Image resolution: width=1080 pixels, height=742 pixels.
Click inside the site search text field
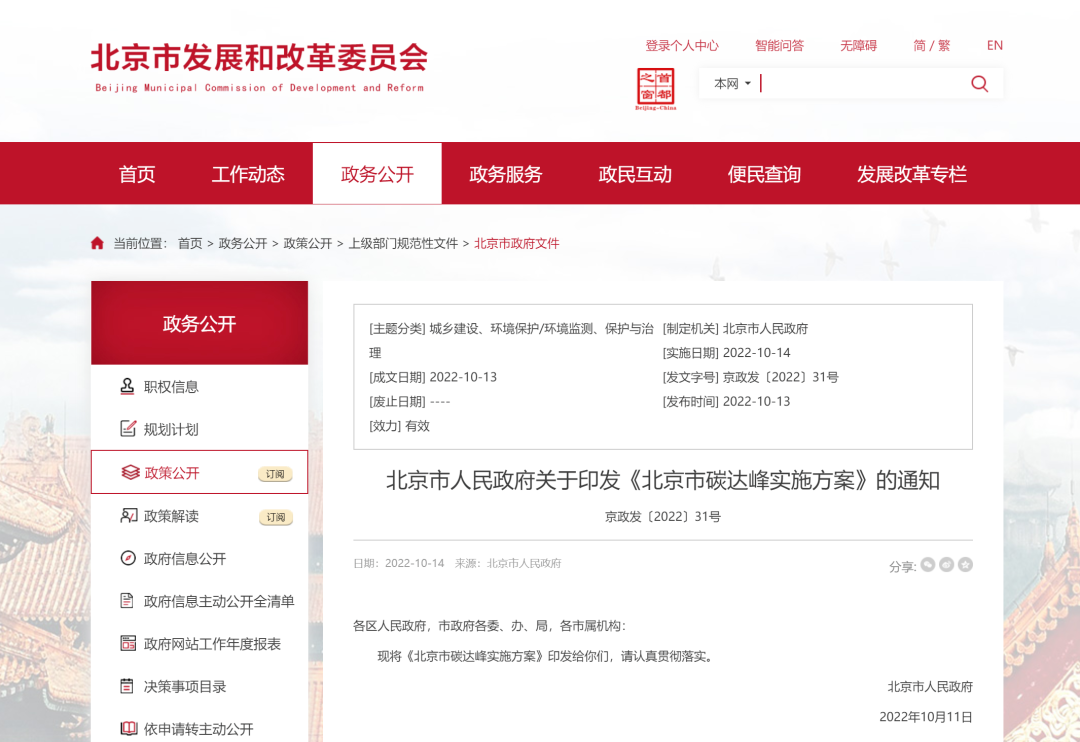click(x=860, y=84)
